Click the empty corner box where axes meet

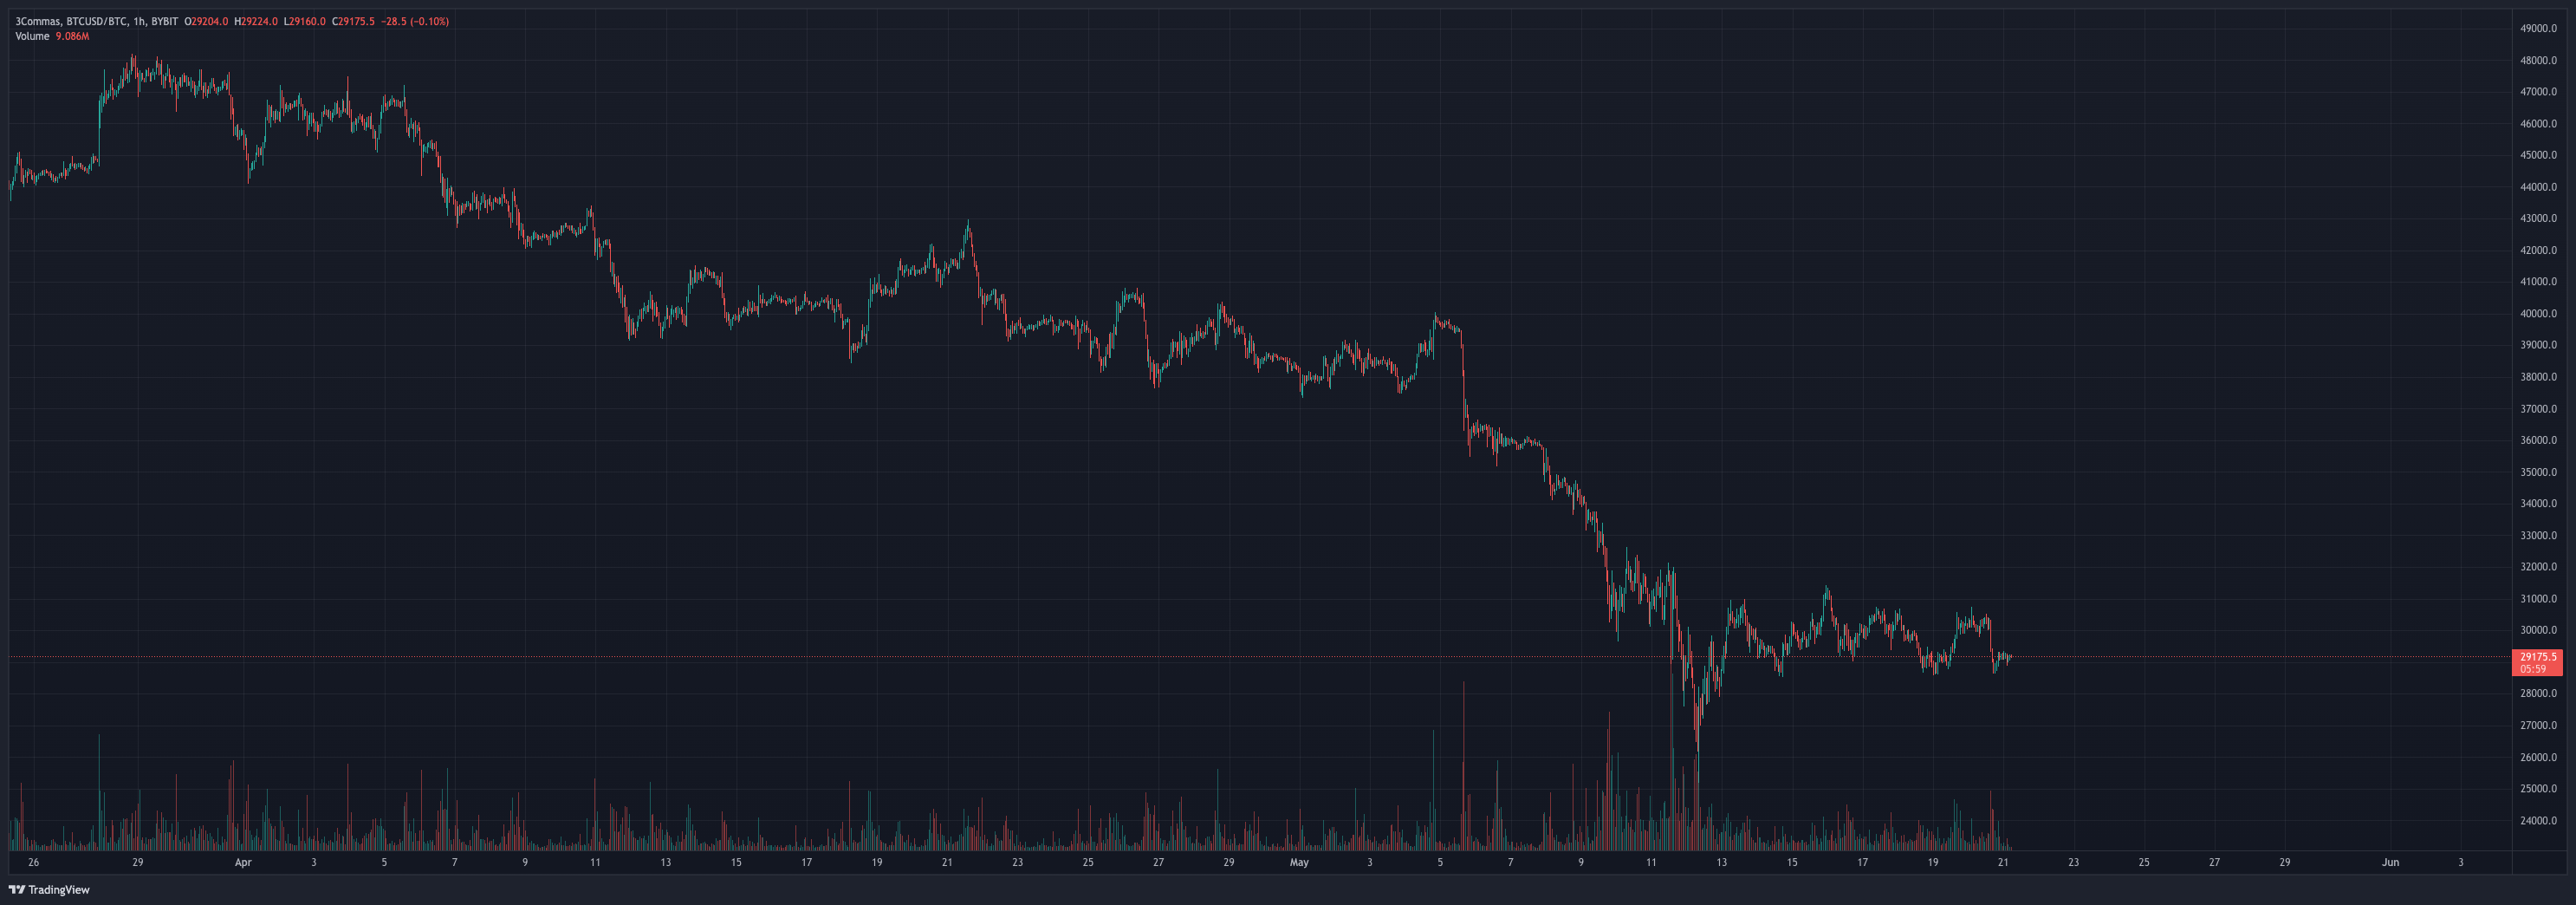[2540, 862]
